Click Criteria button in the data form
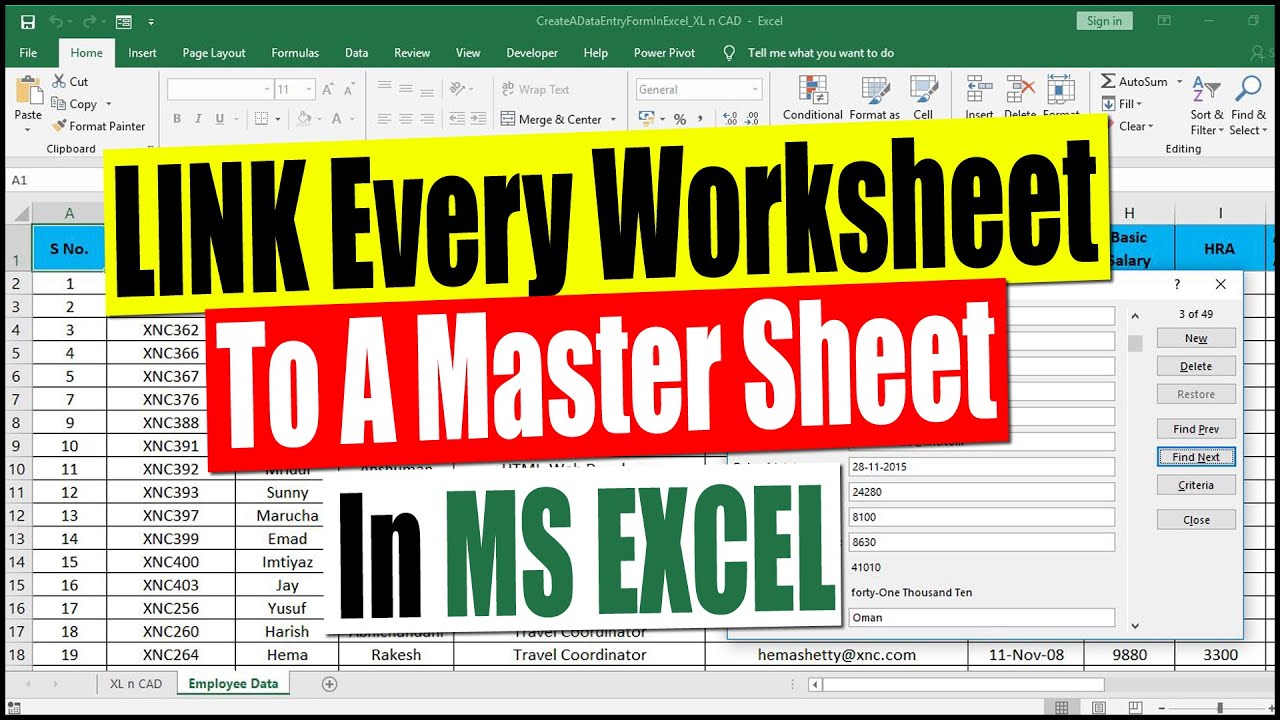 (x=1196, y=485)
